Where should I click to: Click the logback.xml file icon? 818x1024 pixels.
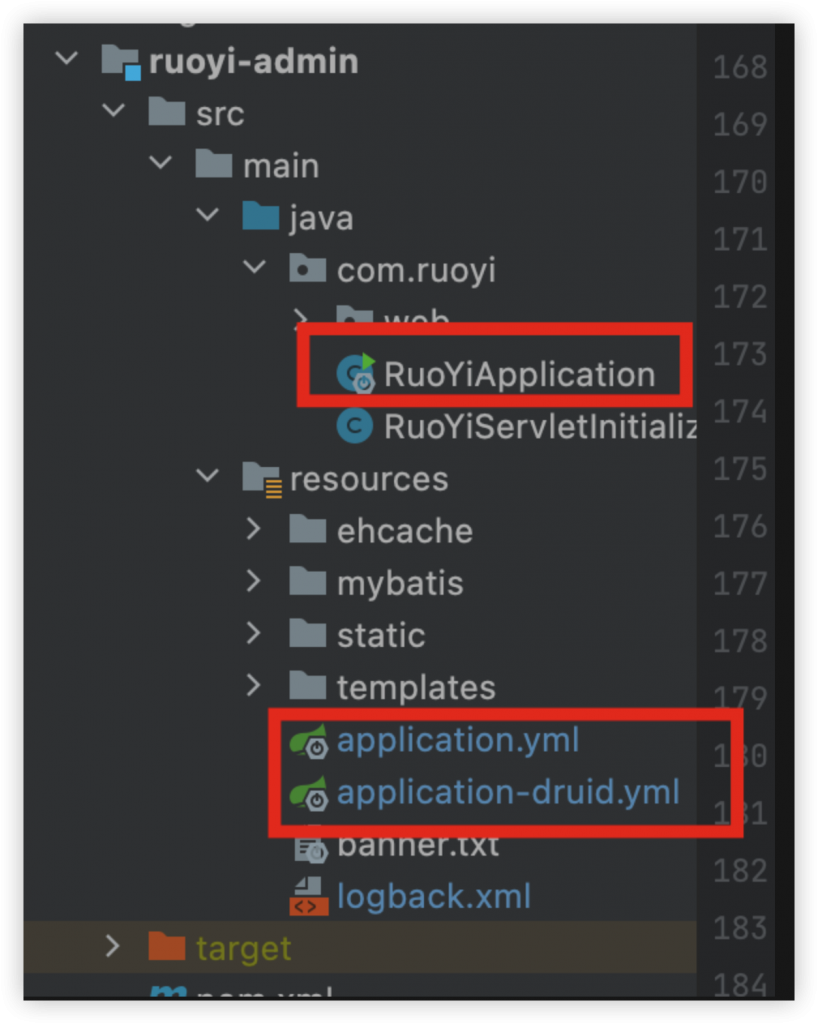pos(308,896)
